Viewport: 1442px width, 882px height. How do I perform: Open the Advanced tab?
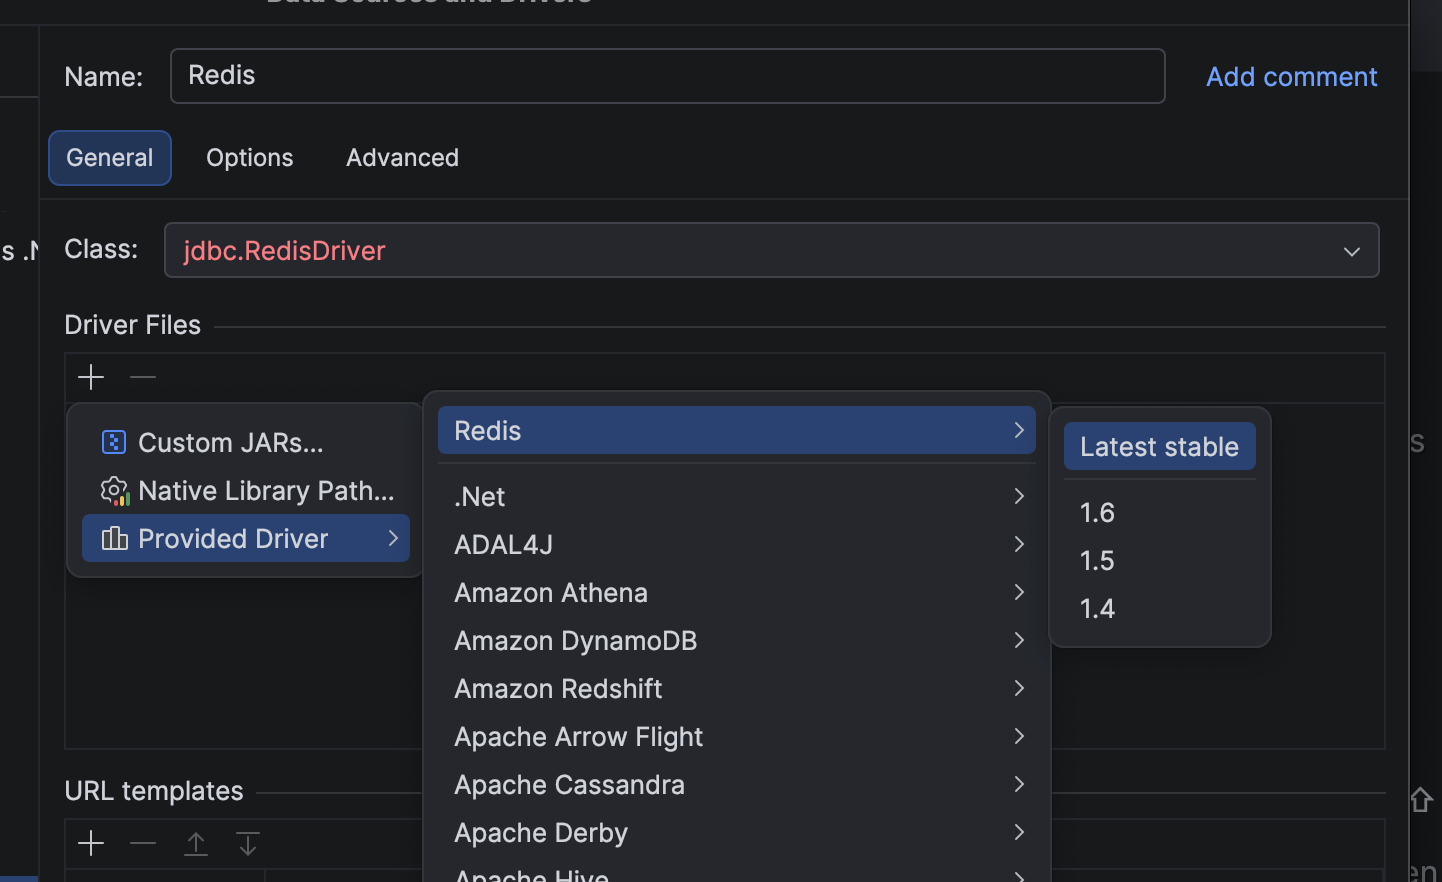[x=403, y=158]
